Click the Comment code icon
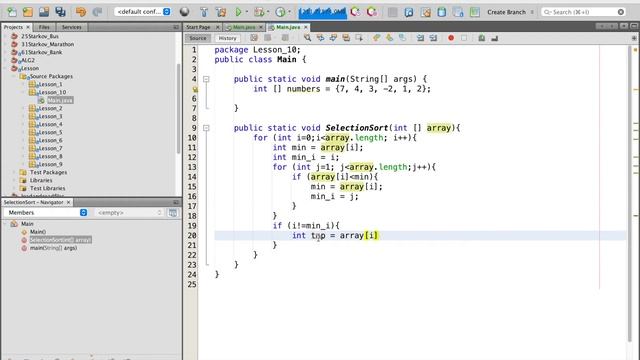The image size is (640, 360). pos(482,38)
